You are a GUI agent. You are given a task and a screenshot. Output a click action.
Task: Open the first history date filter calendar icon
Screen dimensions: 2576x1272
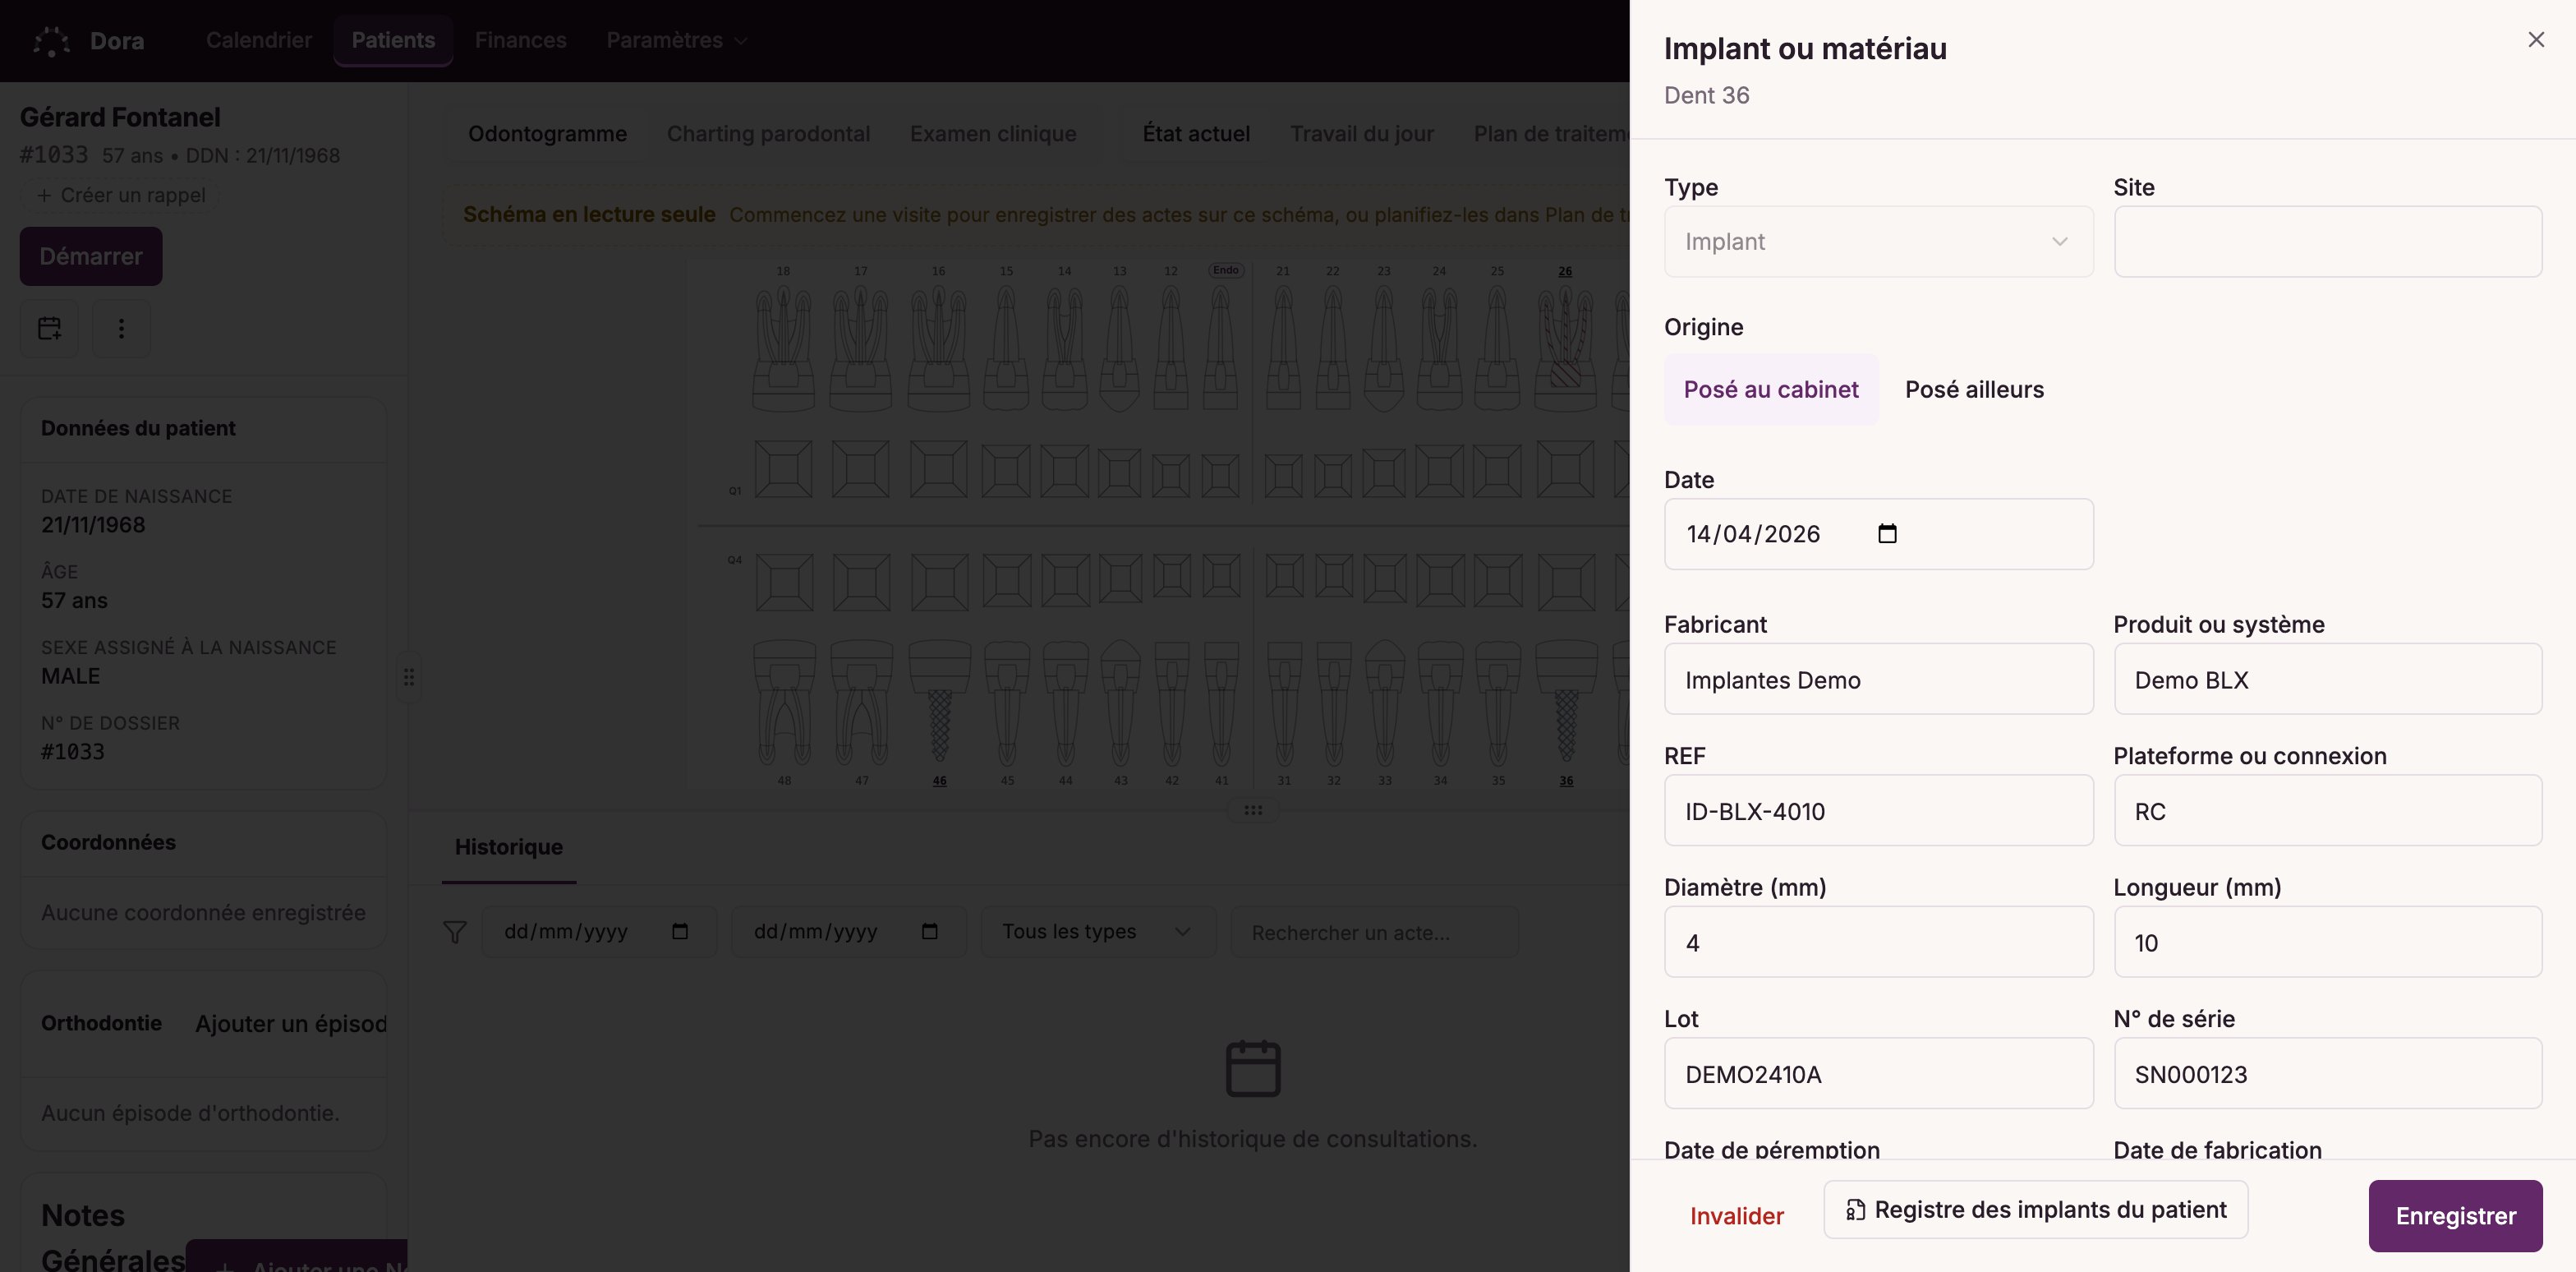pyautogui.click(x=680, y=931)
